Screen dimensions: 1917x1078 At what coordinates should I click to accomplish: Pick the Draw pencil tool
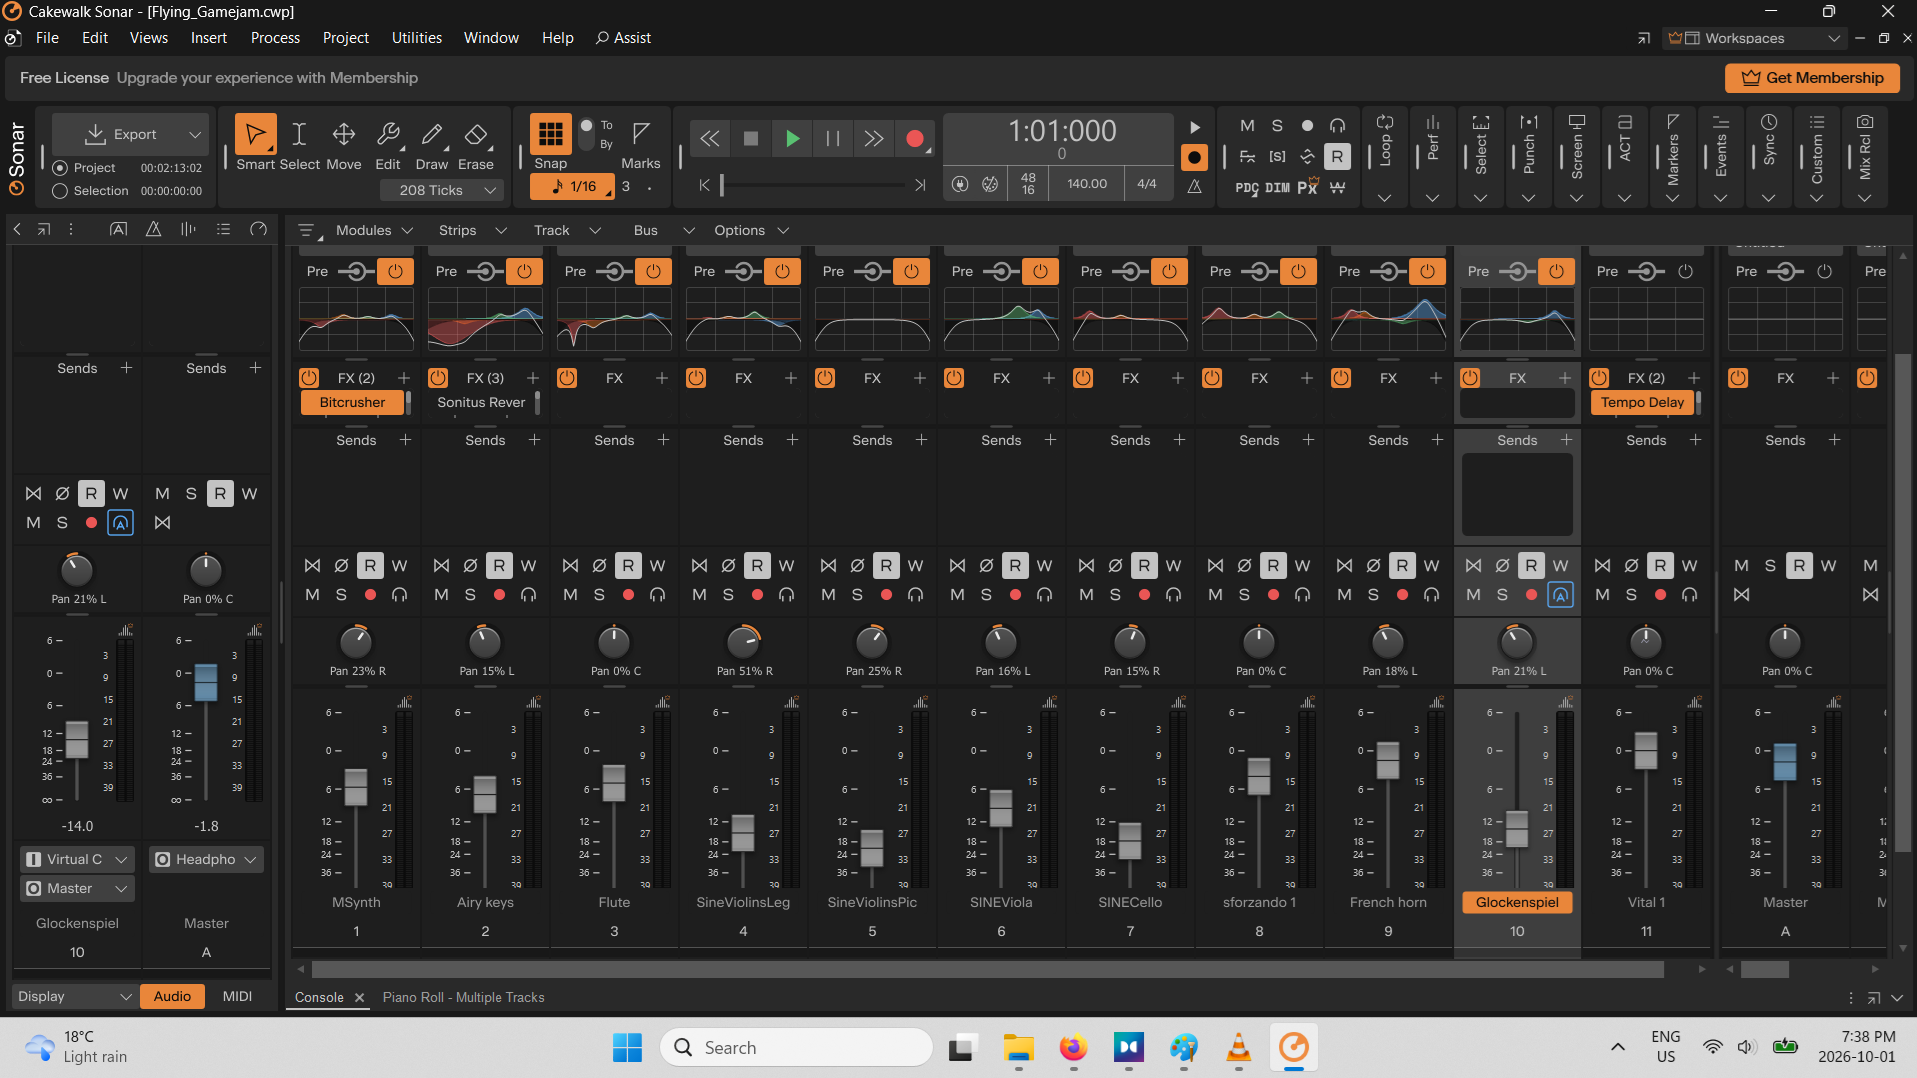click(432, 135)
